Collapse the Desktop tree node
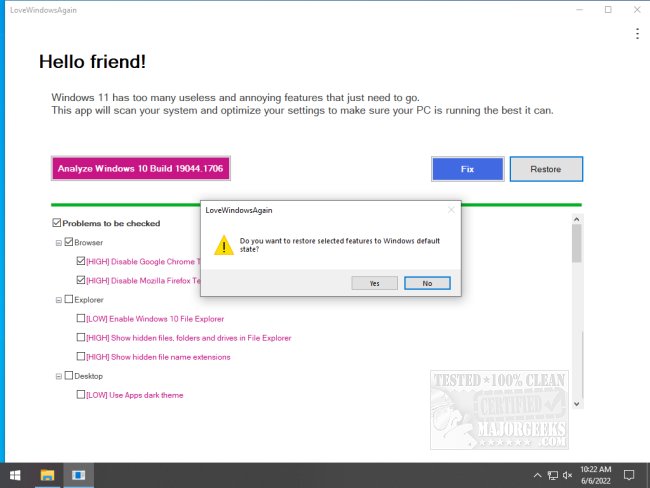Screen dimensions: 650x488 pos(59,376)
